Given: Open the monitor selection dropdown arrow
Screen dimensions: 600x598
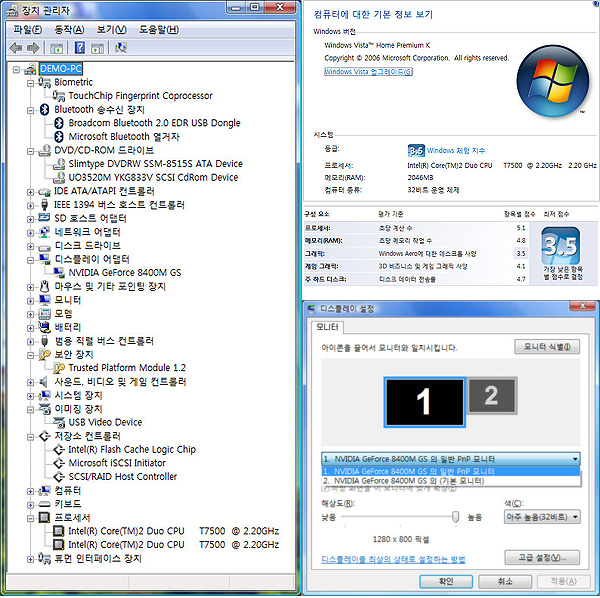Looking at the screenshot, I should click(x=575, y=459).
